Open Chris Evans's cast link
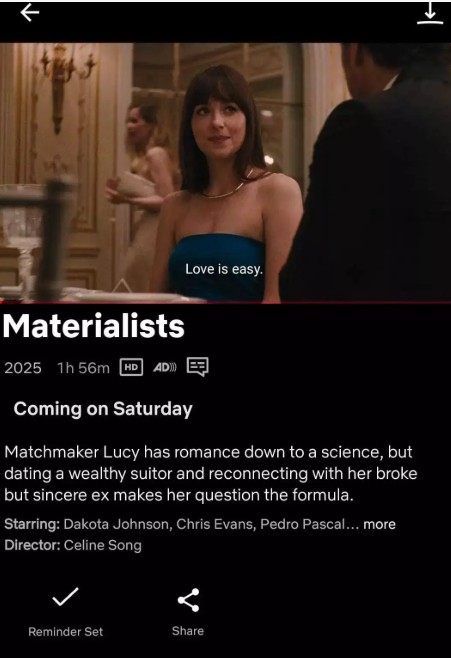This screenshot has height=658, width=451. pyautogui.click(x=214, y=524)
